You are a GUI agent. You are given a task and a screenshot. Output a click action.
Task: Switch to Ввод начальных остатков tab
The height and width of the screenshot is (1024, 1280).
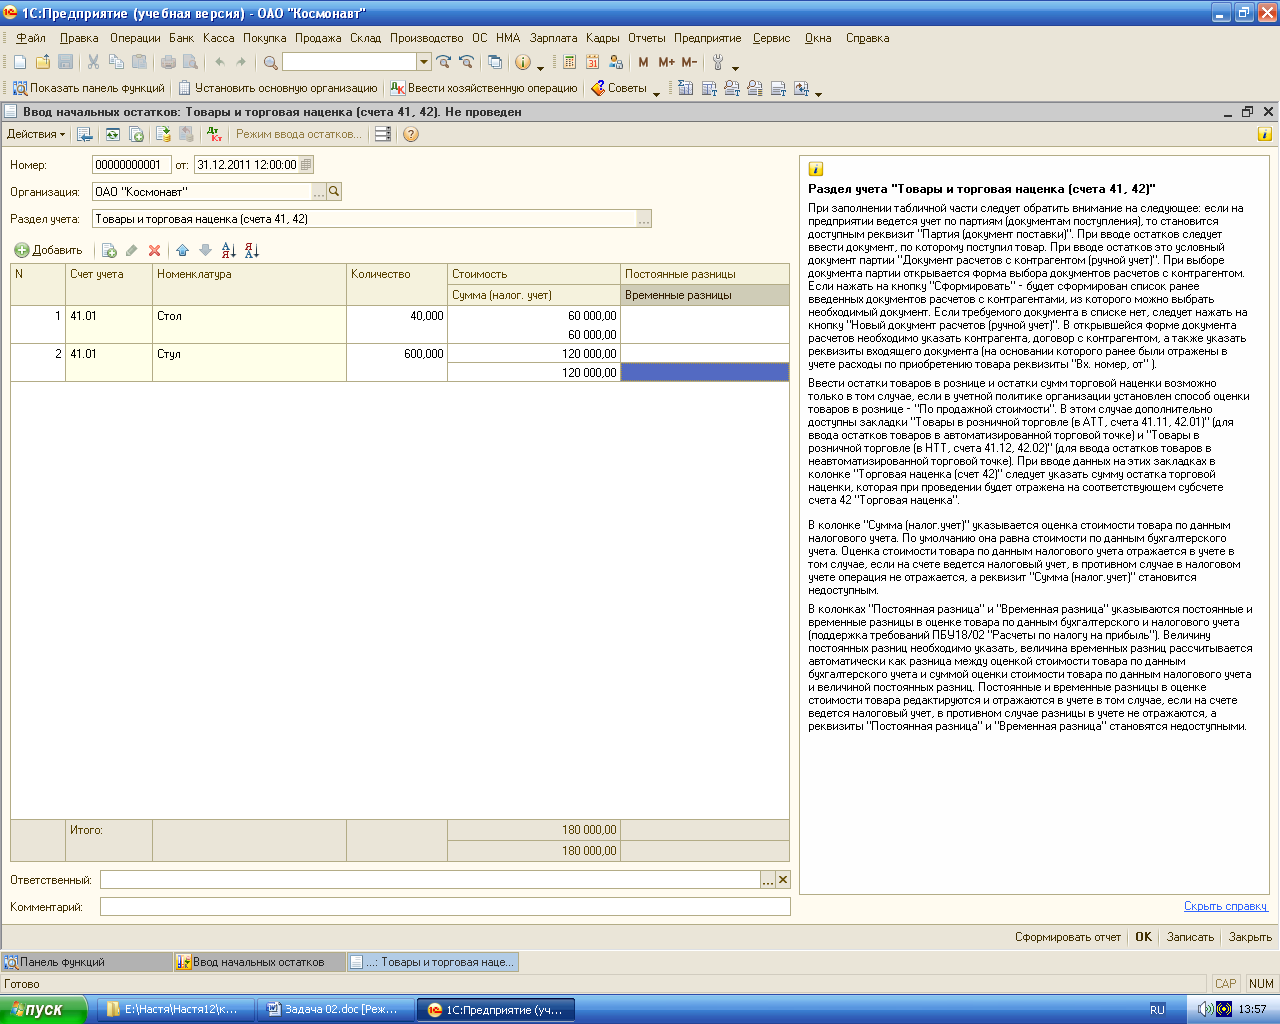(258, 962)
